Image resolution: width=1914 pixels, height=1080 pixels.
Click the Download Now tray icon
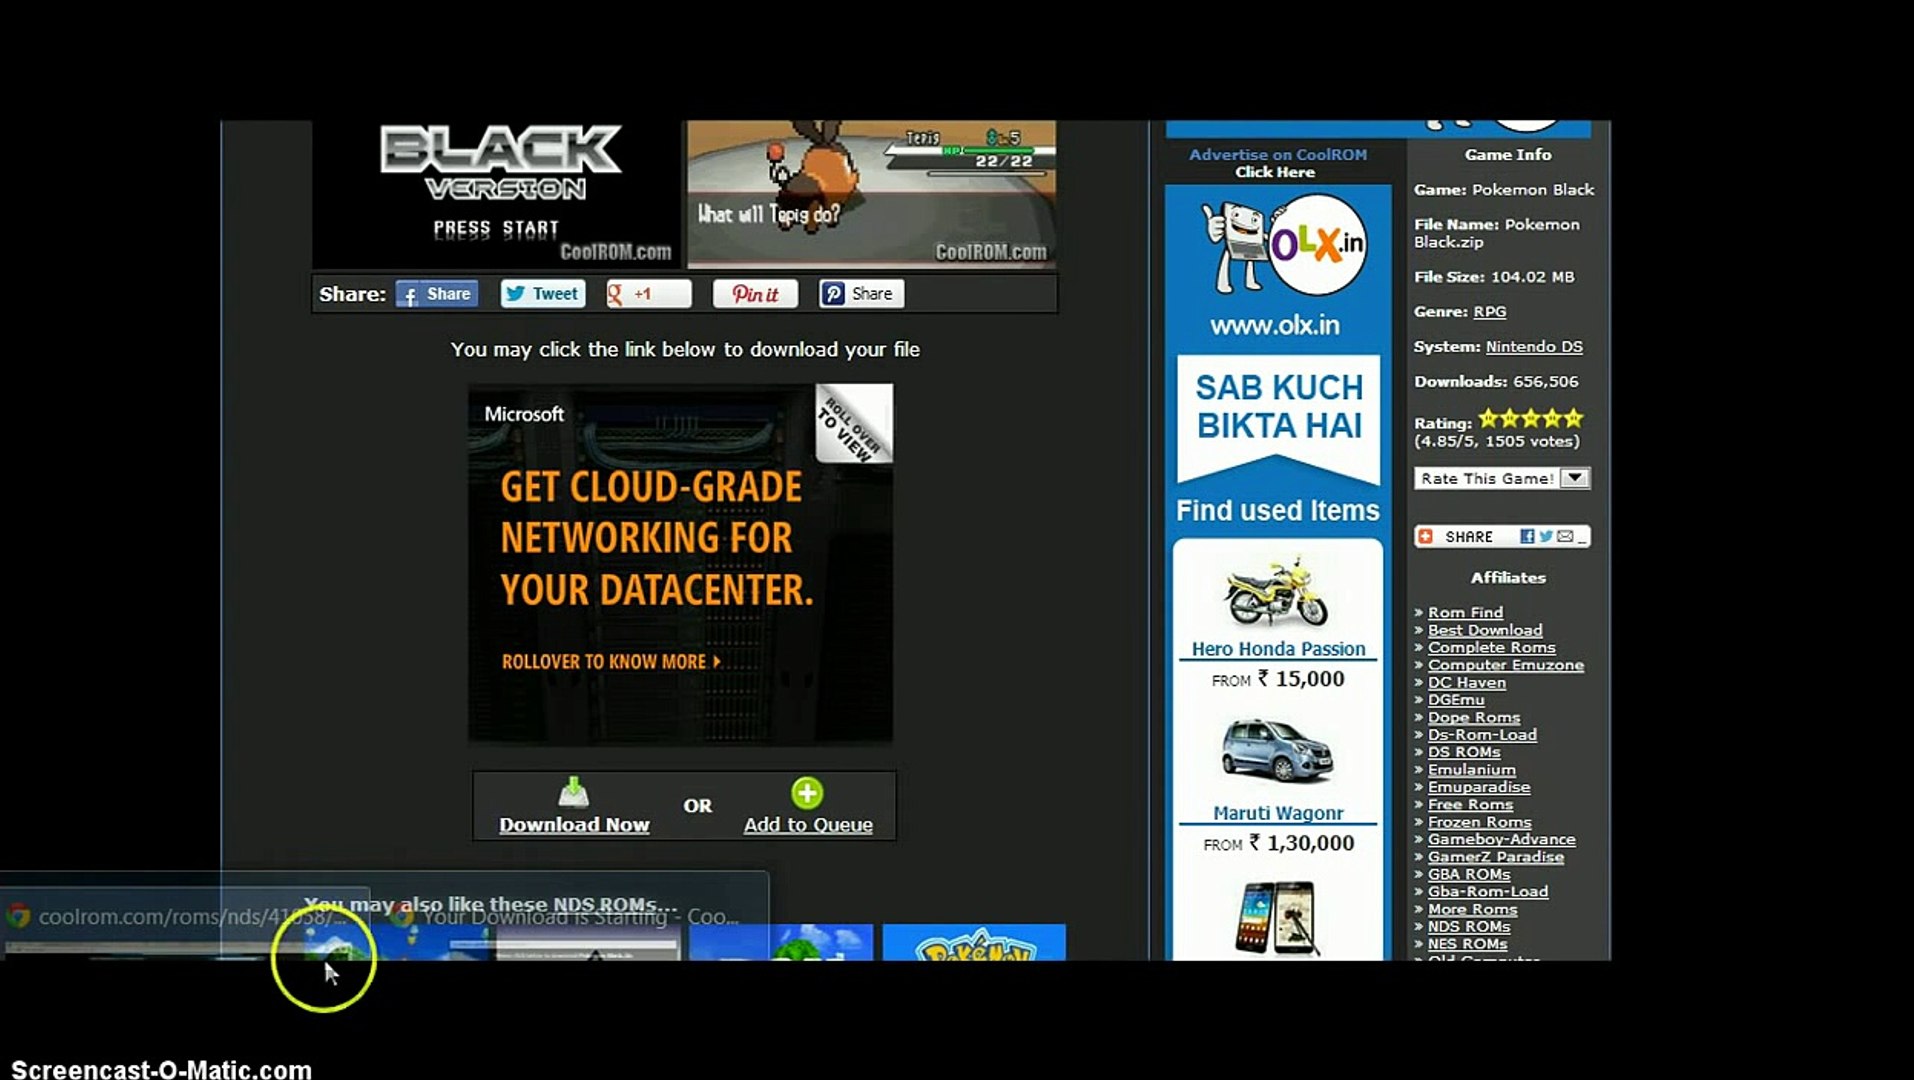(573, 792)
